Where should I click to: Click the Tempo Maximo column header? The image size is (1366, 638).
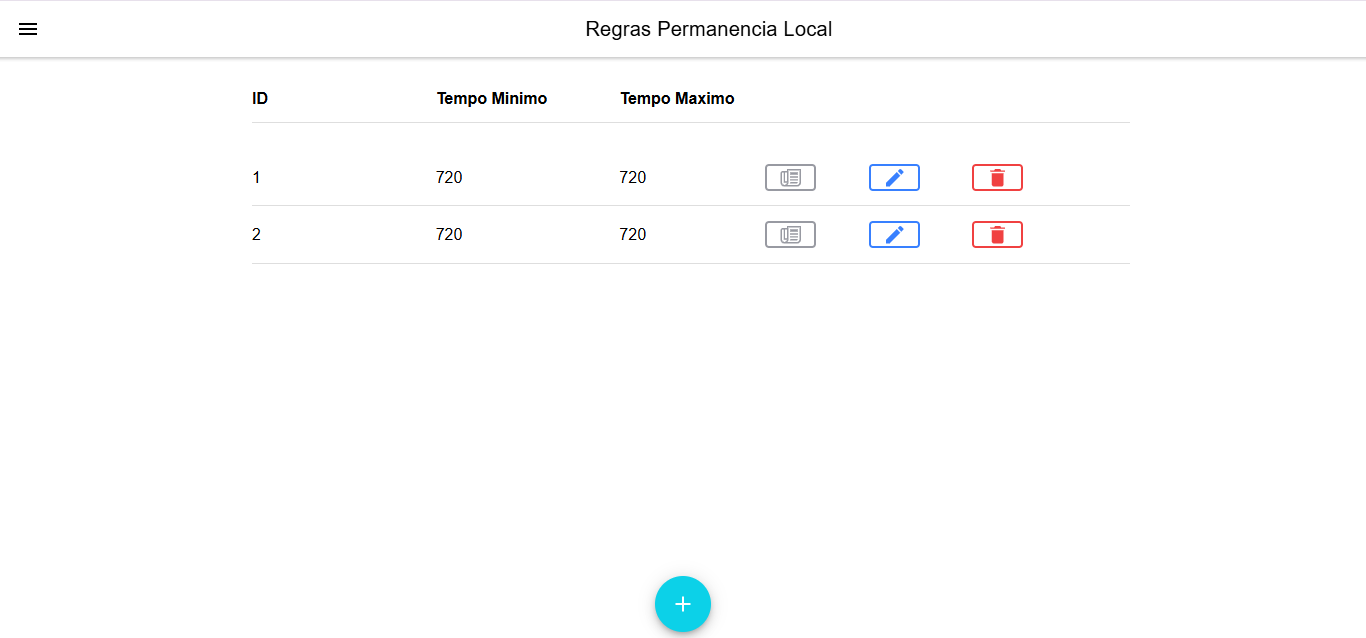click(x=677, y=98)
